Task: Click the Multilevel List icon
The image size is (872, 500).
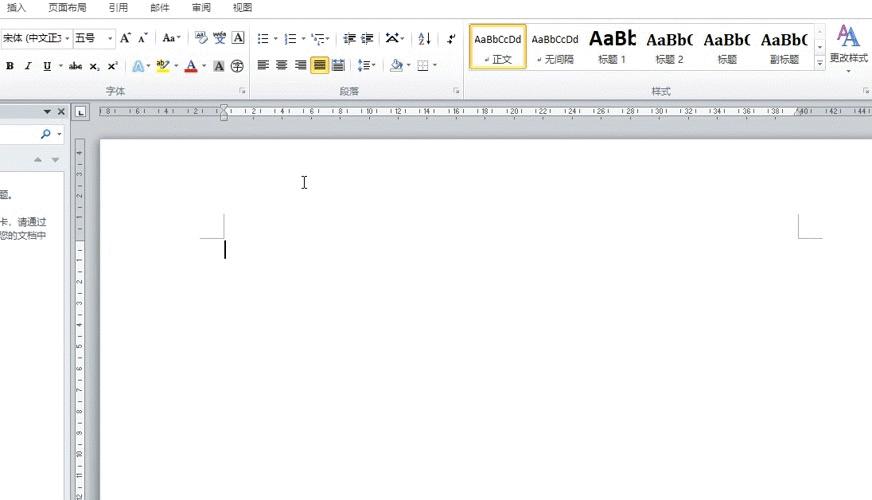Action: point(318,38)
